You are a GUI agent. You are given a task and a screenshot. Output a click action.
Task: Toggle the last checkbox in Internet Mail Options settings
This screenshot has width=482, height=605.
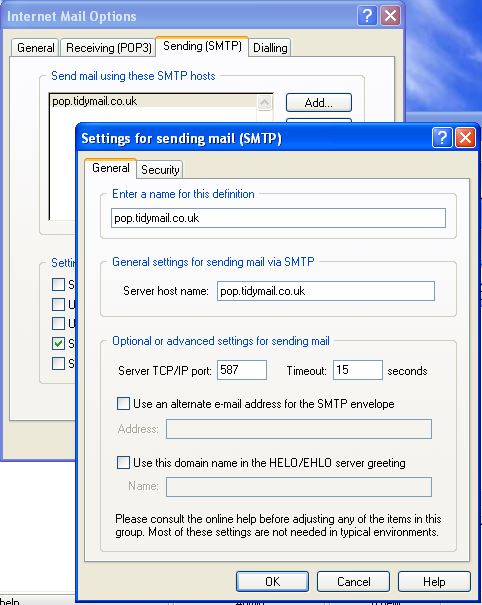pos(58,363)
